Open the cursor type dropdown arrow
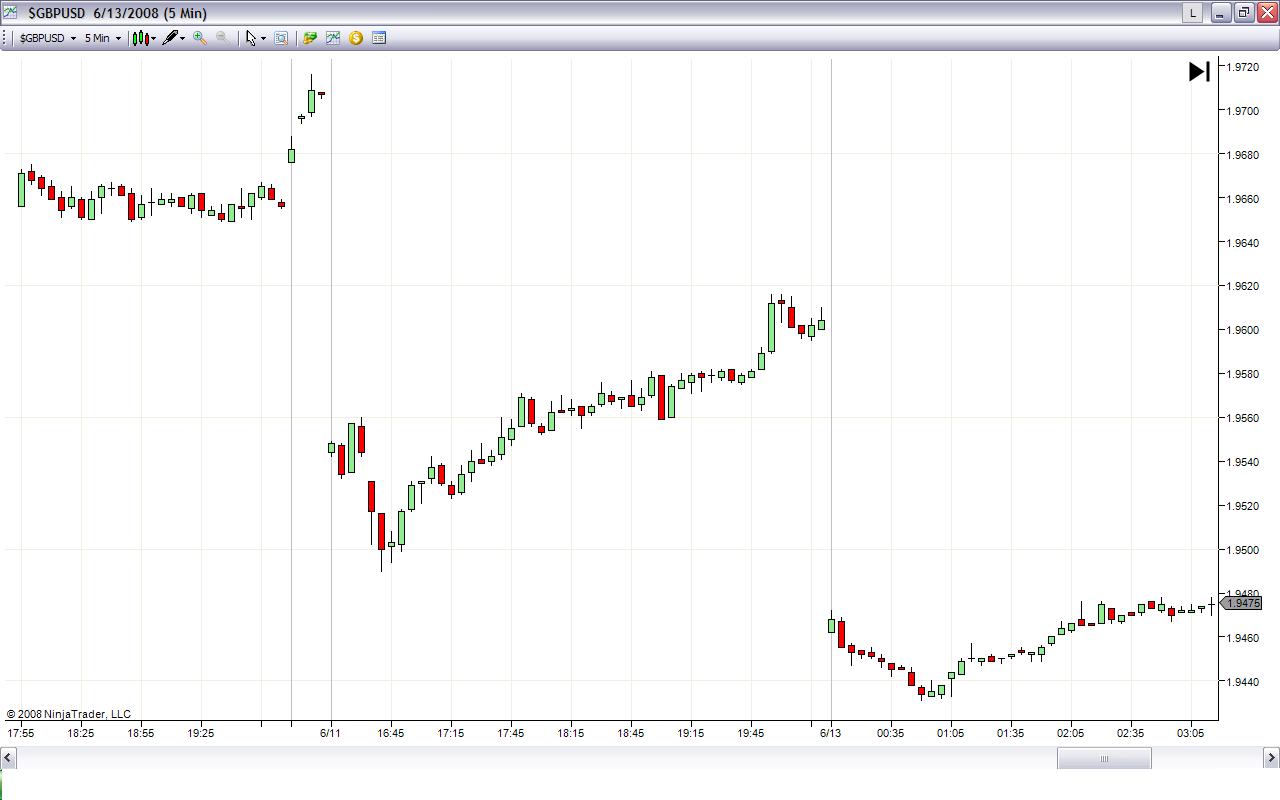Screen dimensions: 1280x800 click(263, 39)
